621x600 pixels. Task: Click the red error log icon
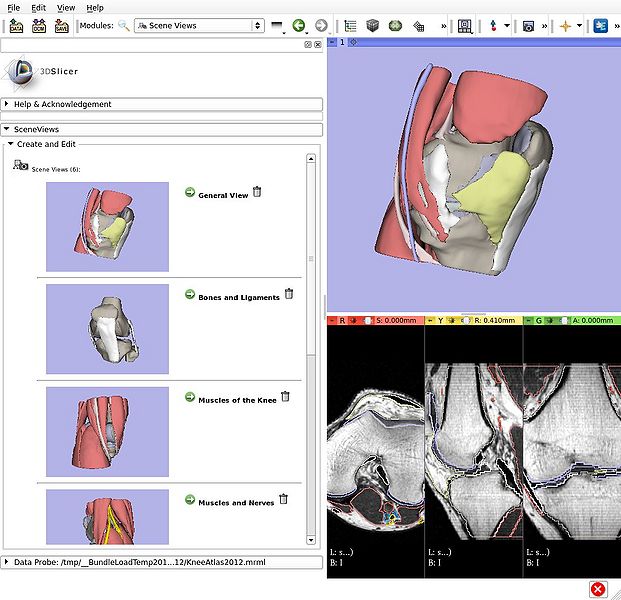click(x=597, y=589)
